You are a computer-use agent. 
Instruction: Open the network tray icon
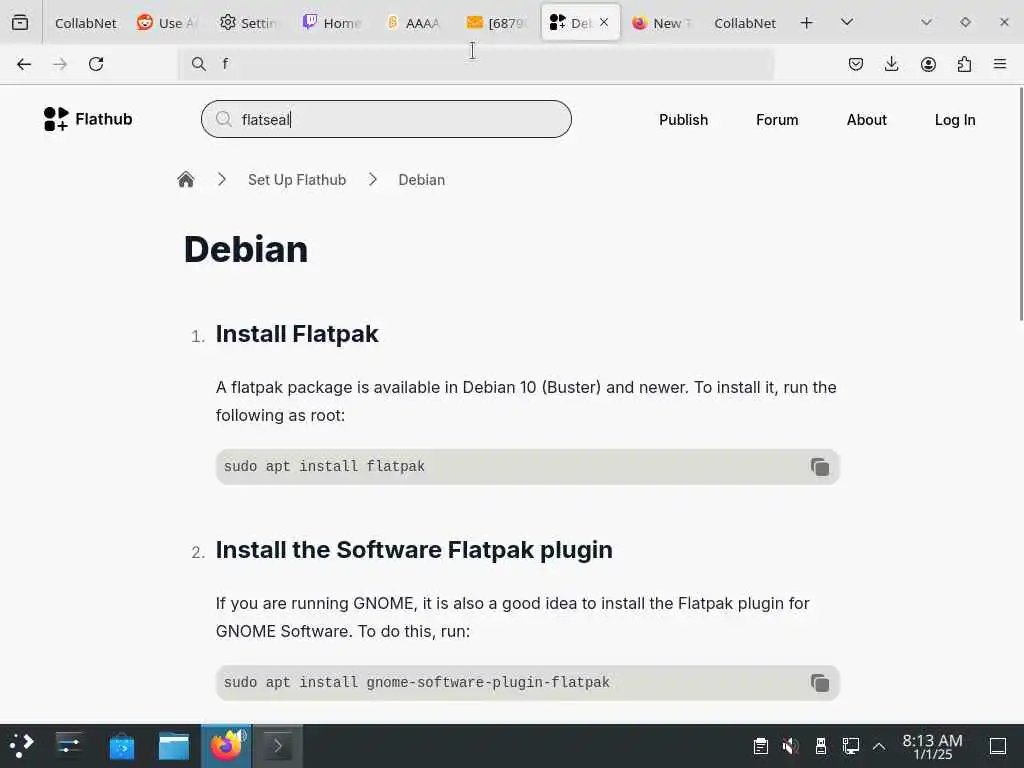pos(850,746)
